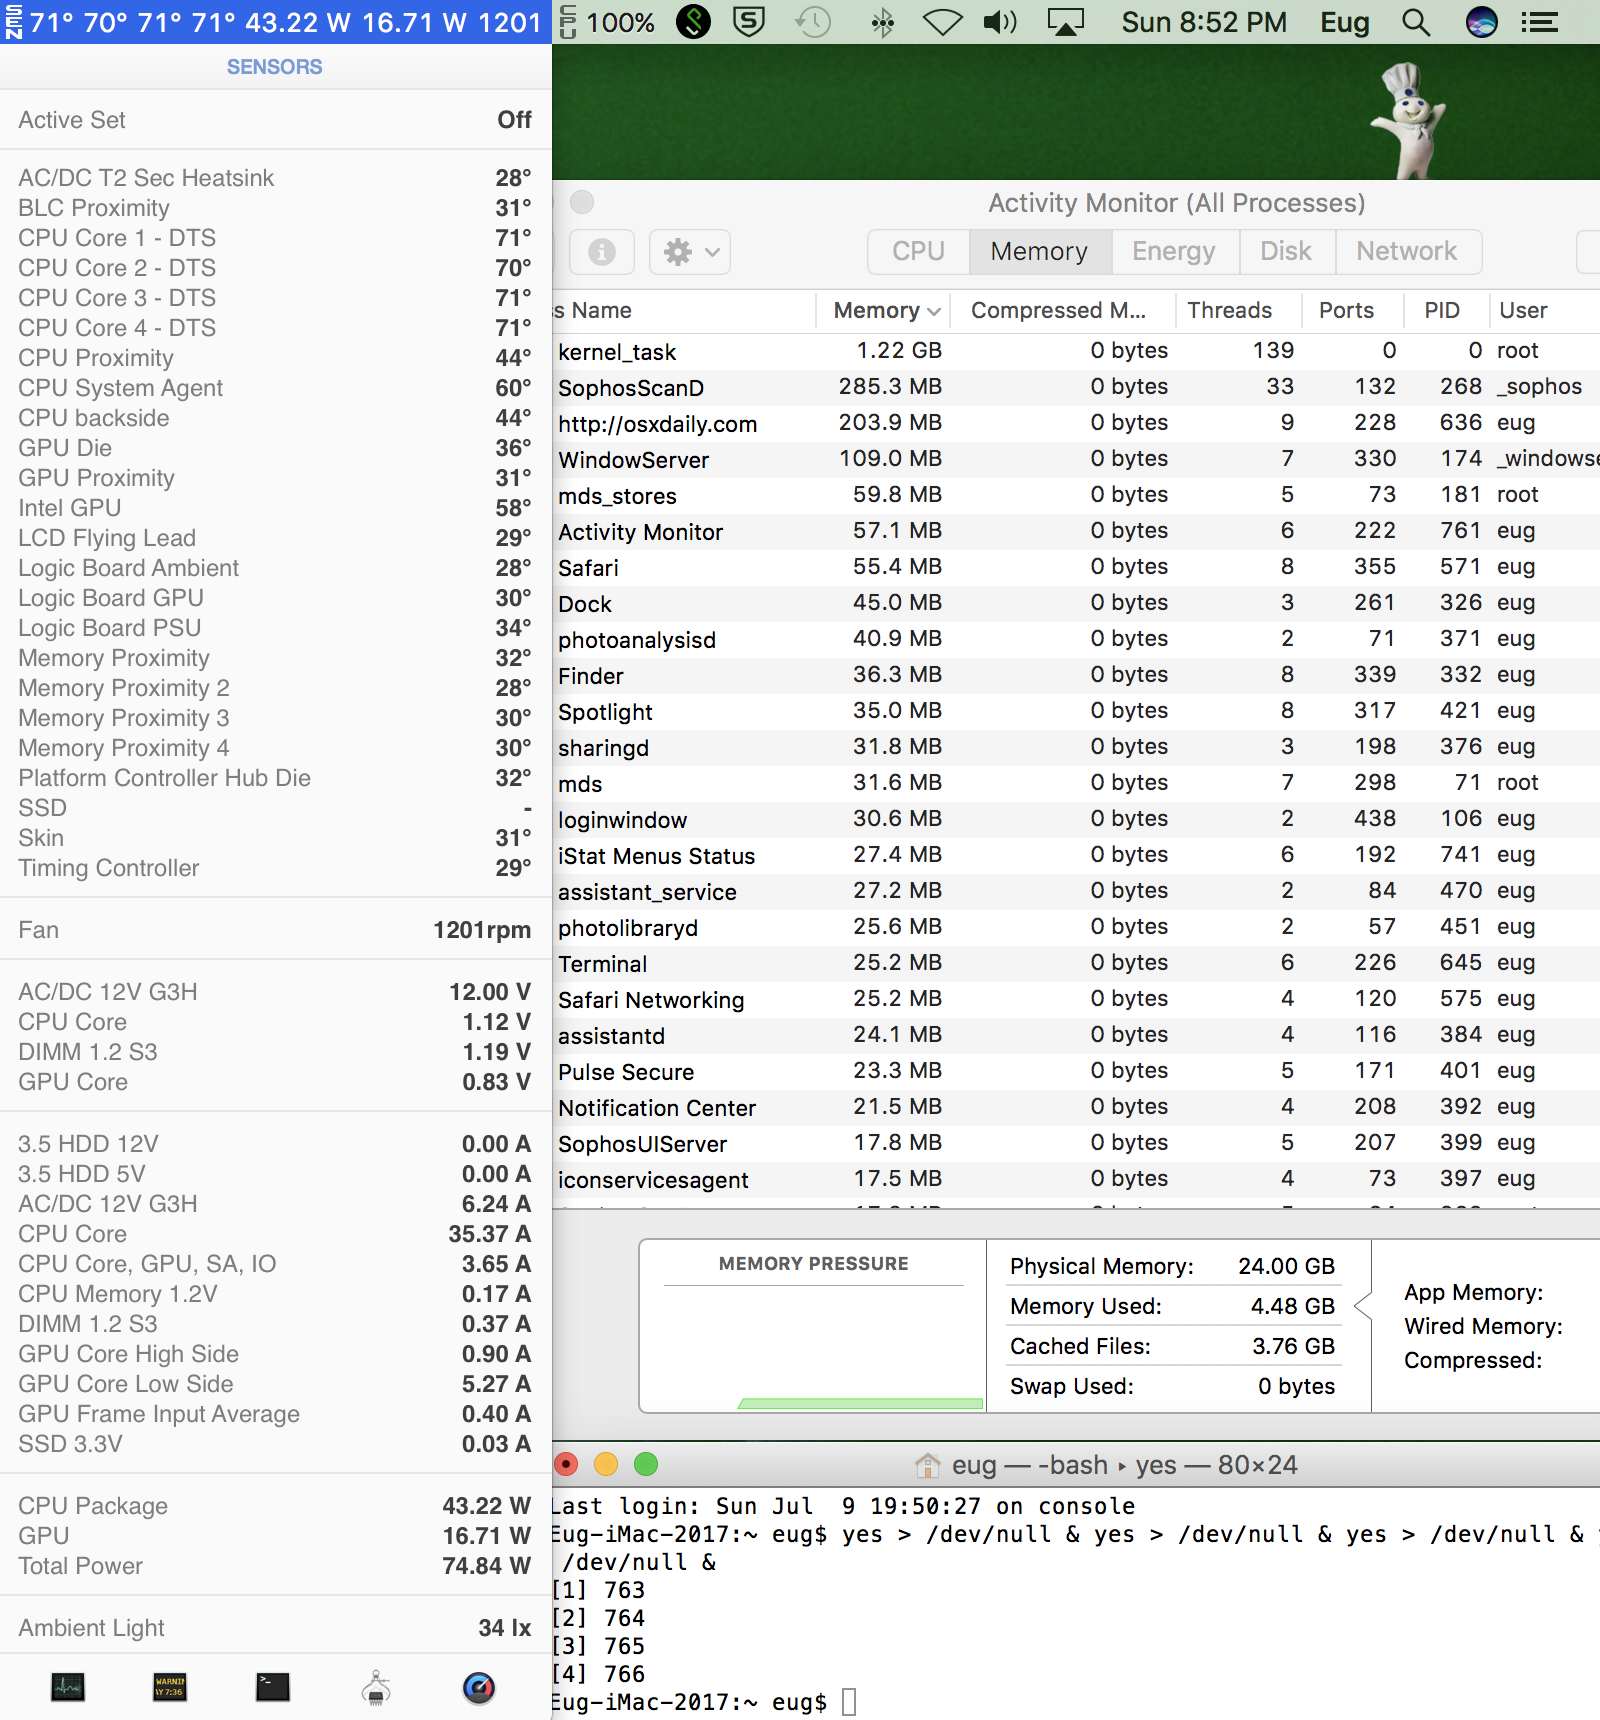This screenshot has height=1720, width=1600.
Task: Open Console via yellow WARNING icon
Action: pos(170,1688)
